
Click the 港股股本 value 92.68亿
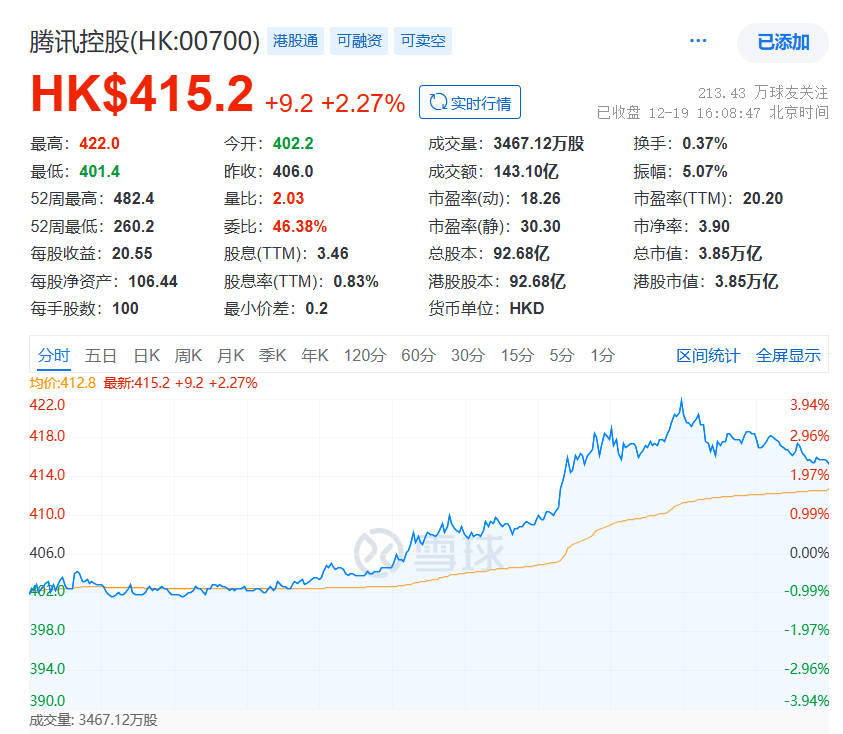538,282
